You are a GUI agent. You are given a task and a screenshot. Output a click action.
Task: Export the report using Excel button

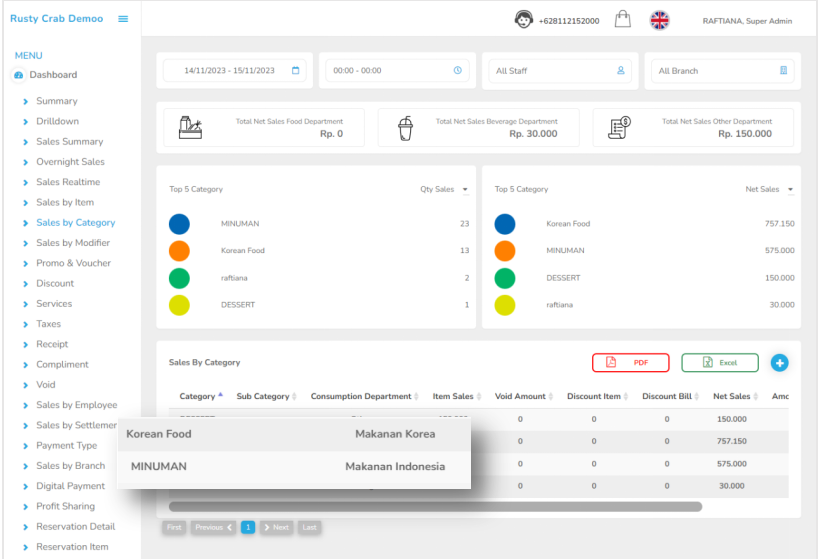click(720, 363)
